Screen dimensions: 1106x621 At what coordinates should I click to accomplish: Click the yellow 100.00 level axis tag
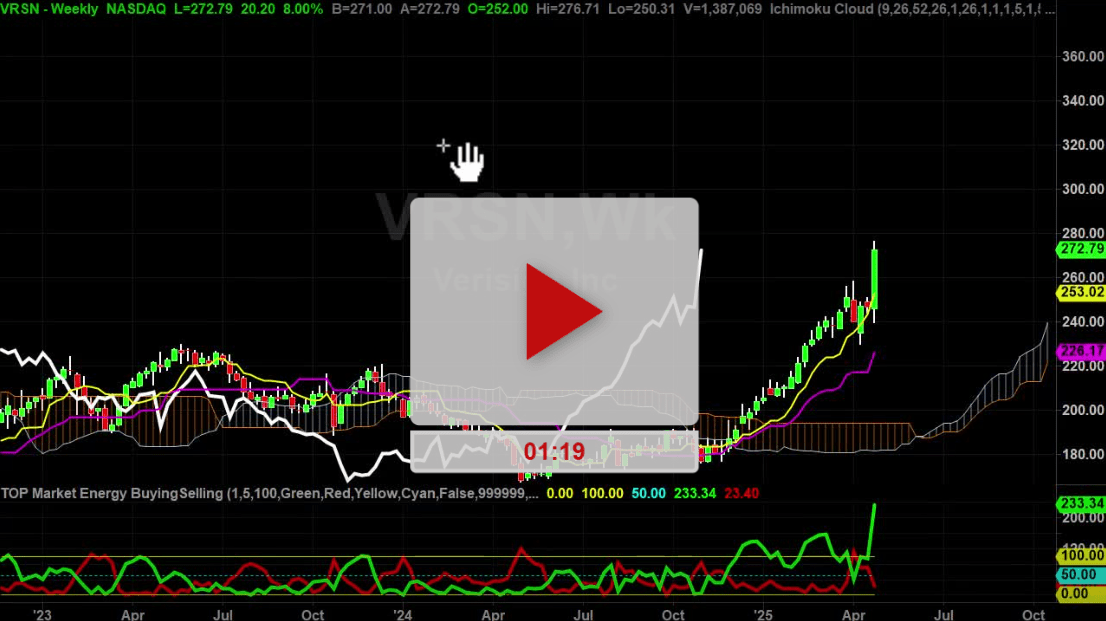tap(1081, 555)
